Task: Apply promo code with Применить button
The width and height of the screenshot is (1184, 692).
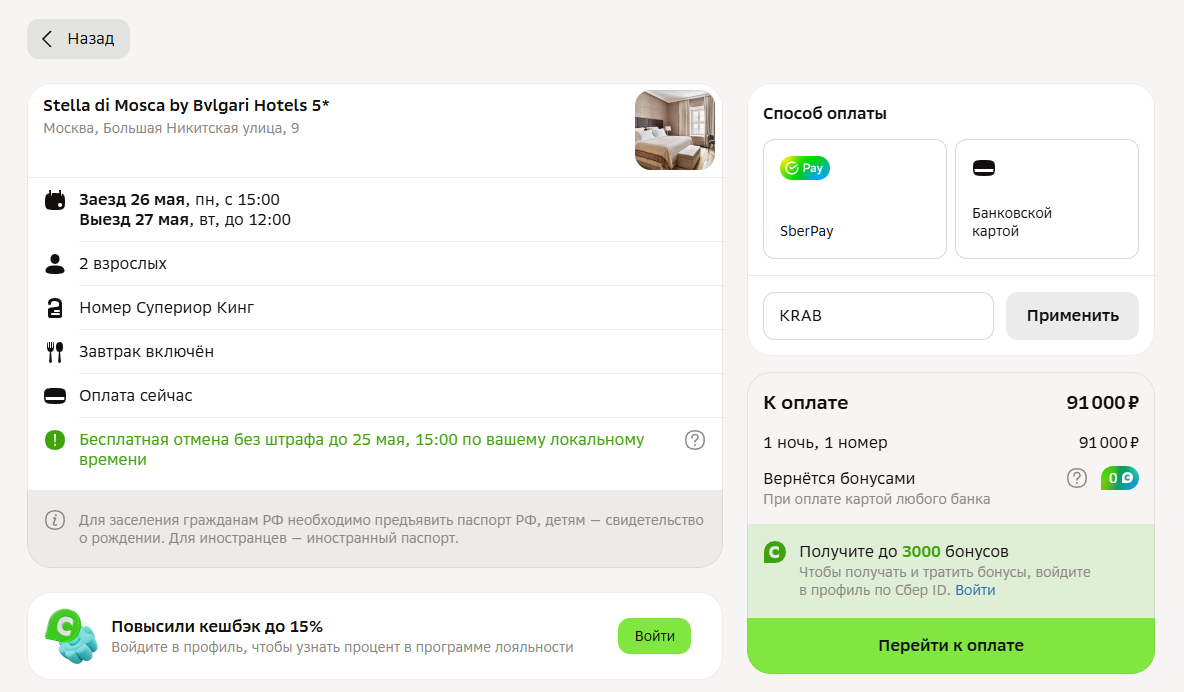Action: point(1072,316)
